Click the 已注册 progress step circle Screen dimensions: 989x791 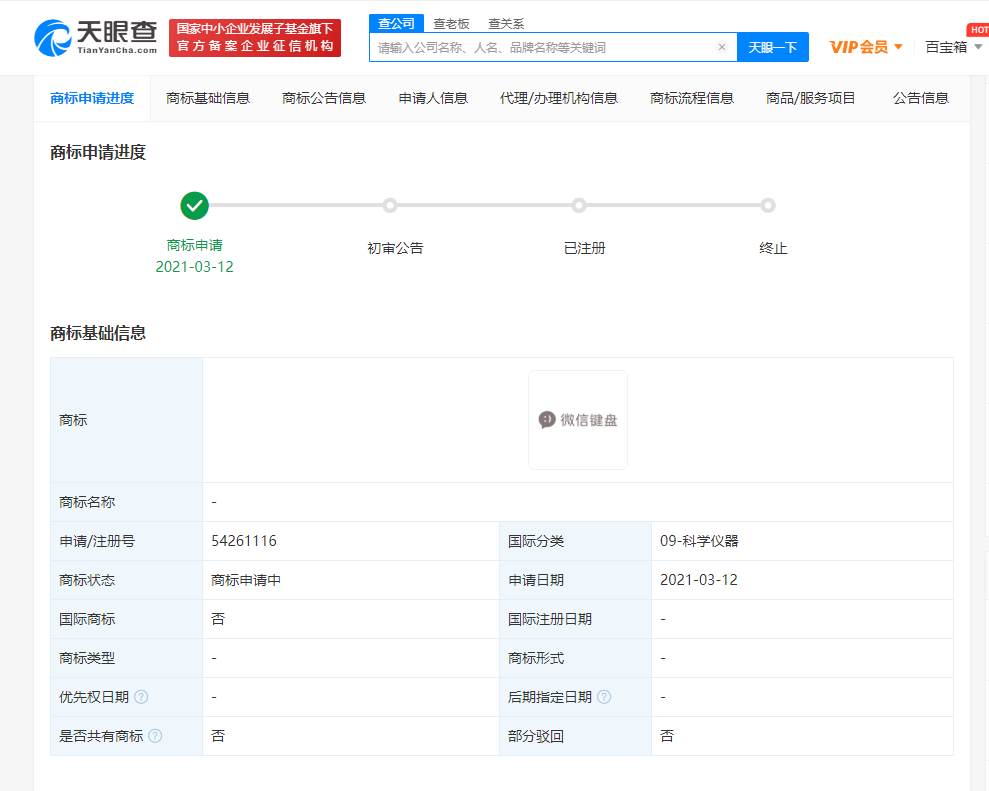[578, 206]
